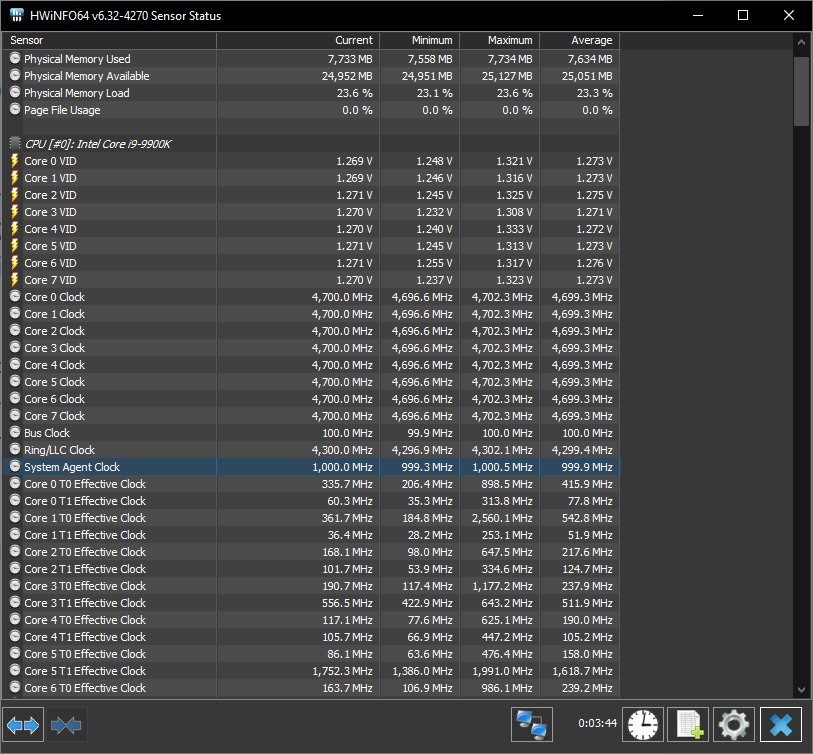Click the scrollbar down arrow

pos(801,689)
